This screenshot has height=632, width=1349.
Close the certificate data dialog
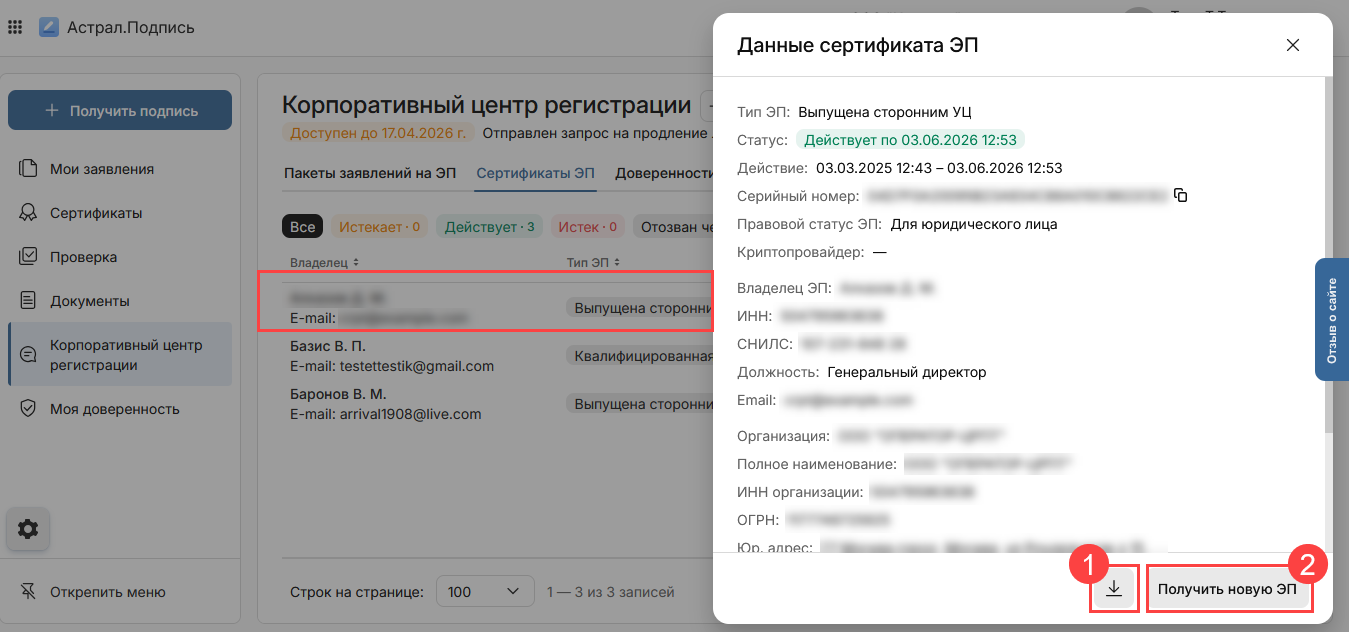tap(1292, 45)
